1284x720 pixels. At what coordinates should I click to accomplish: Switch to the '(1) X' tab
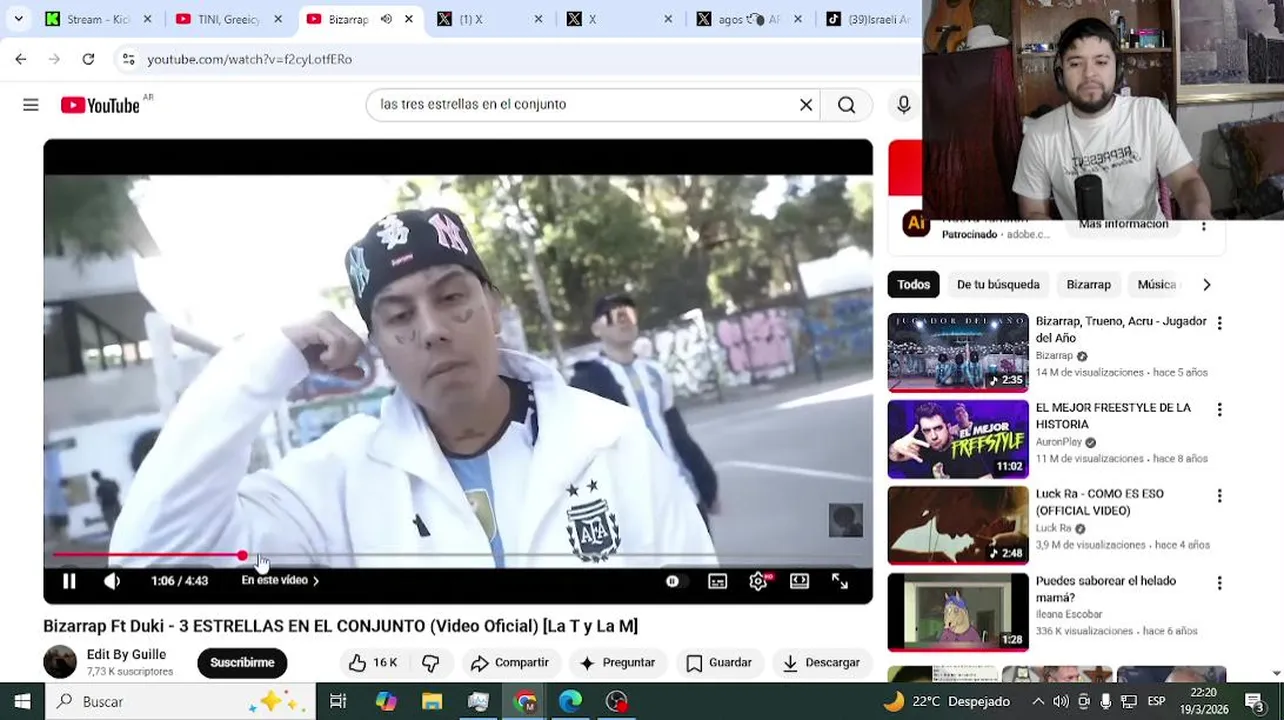click(489, 19)
